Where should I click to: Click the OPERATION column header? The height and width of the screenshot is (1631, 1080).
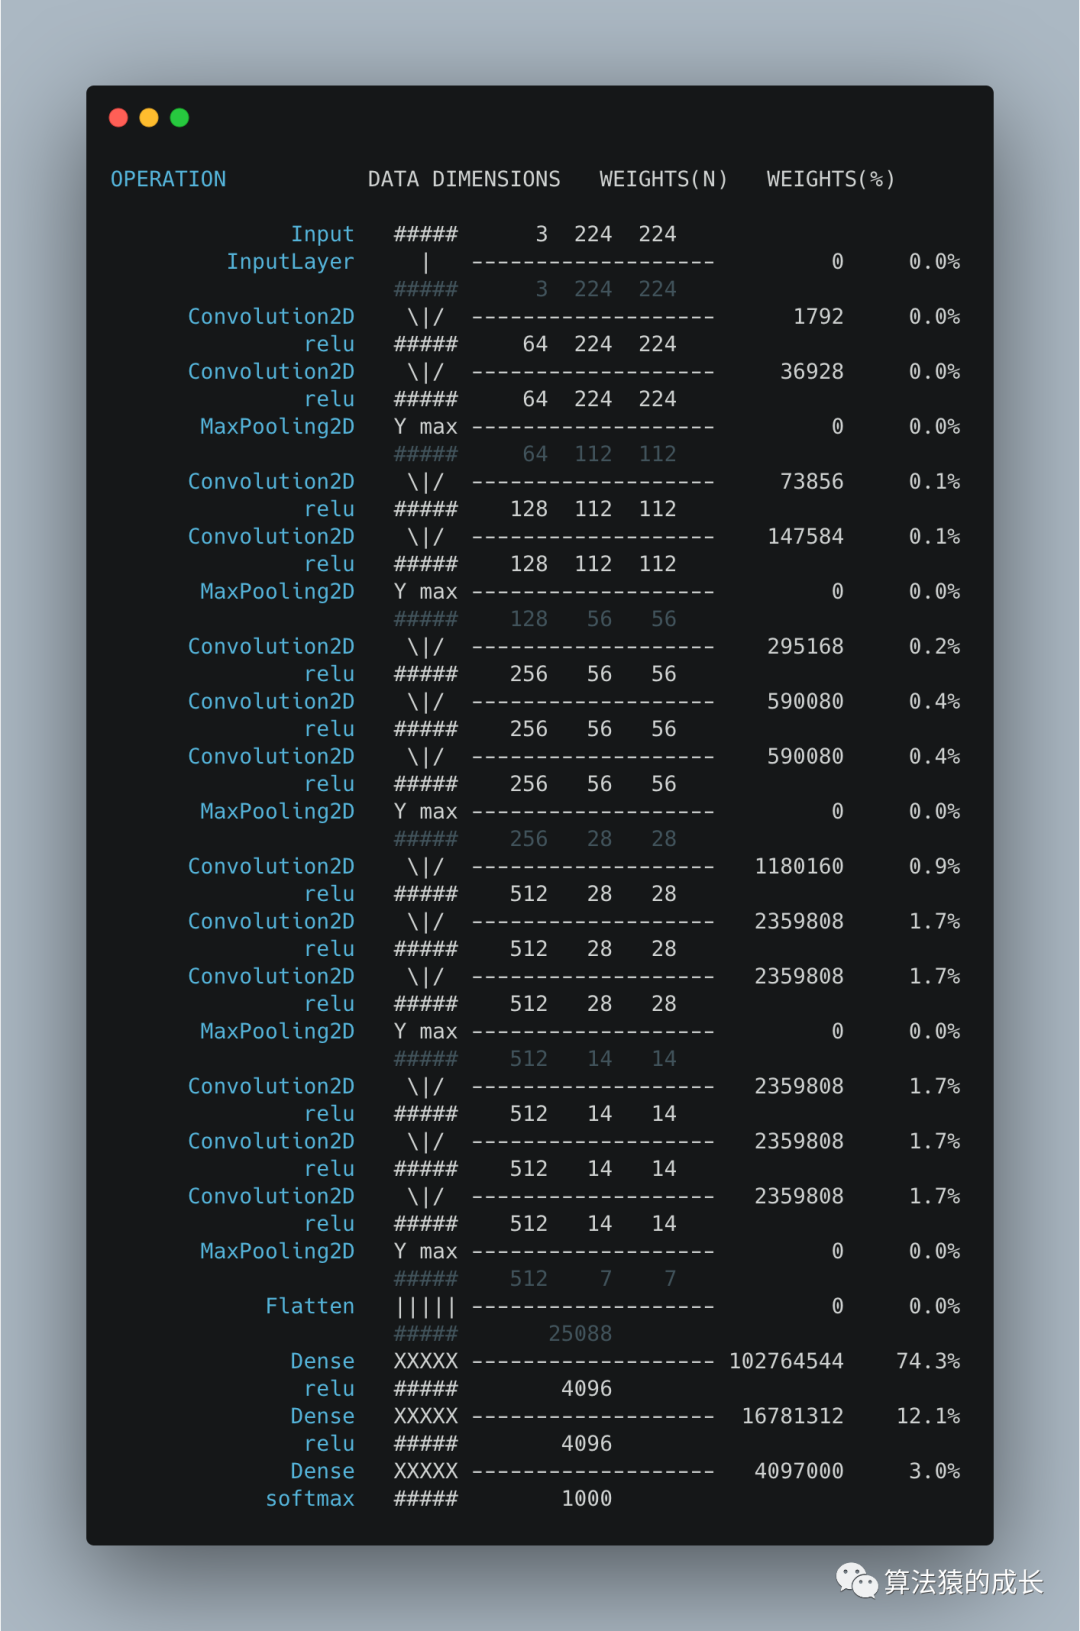point(168,179)
